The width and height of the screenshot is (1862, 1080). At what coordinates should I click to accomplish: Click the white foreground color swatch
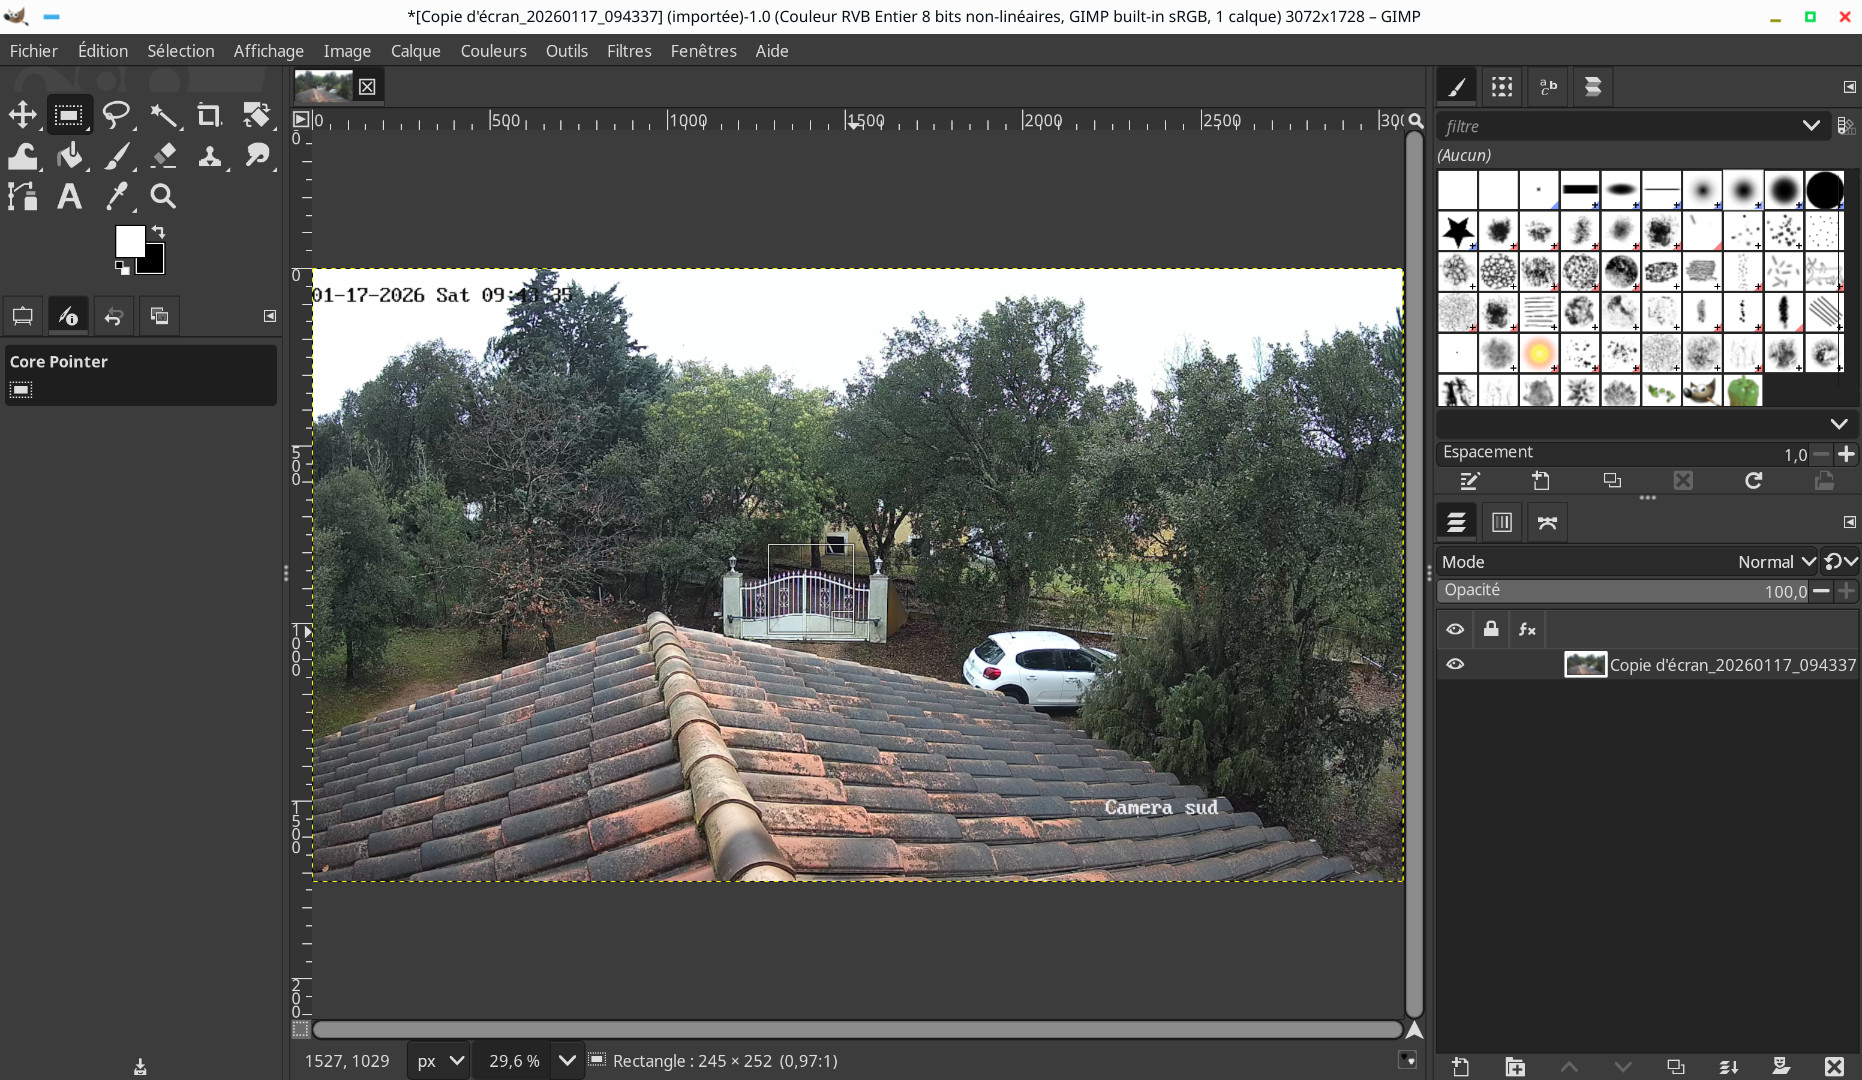click(x=130, y=241)
